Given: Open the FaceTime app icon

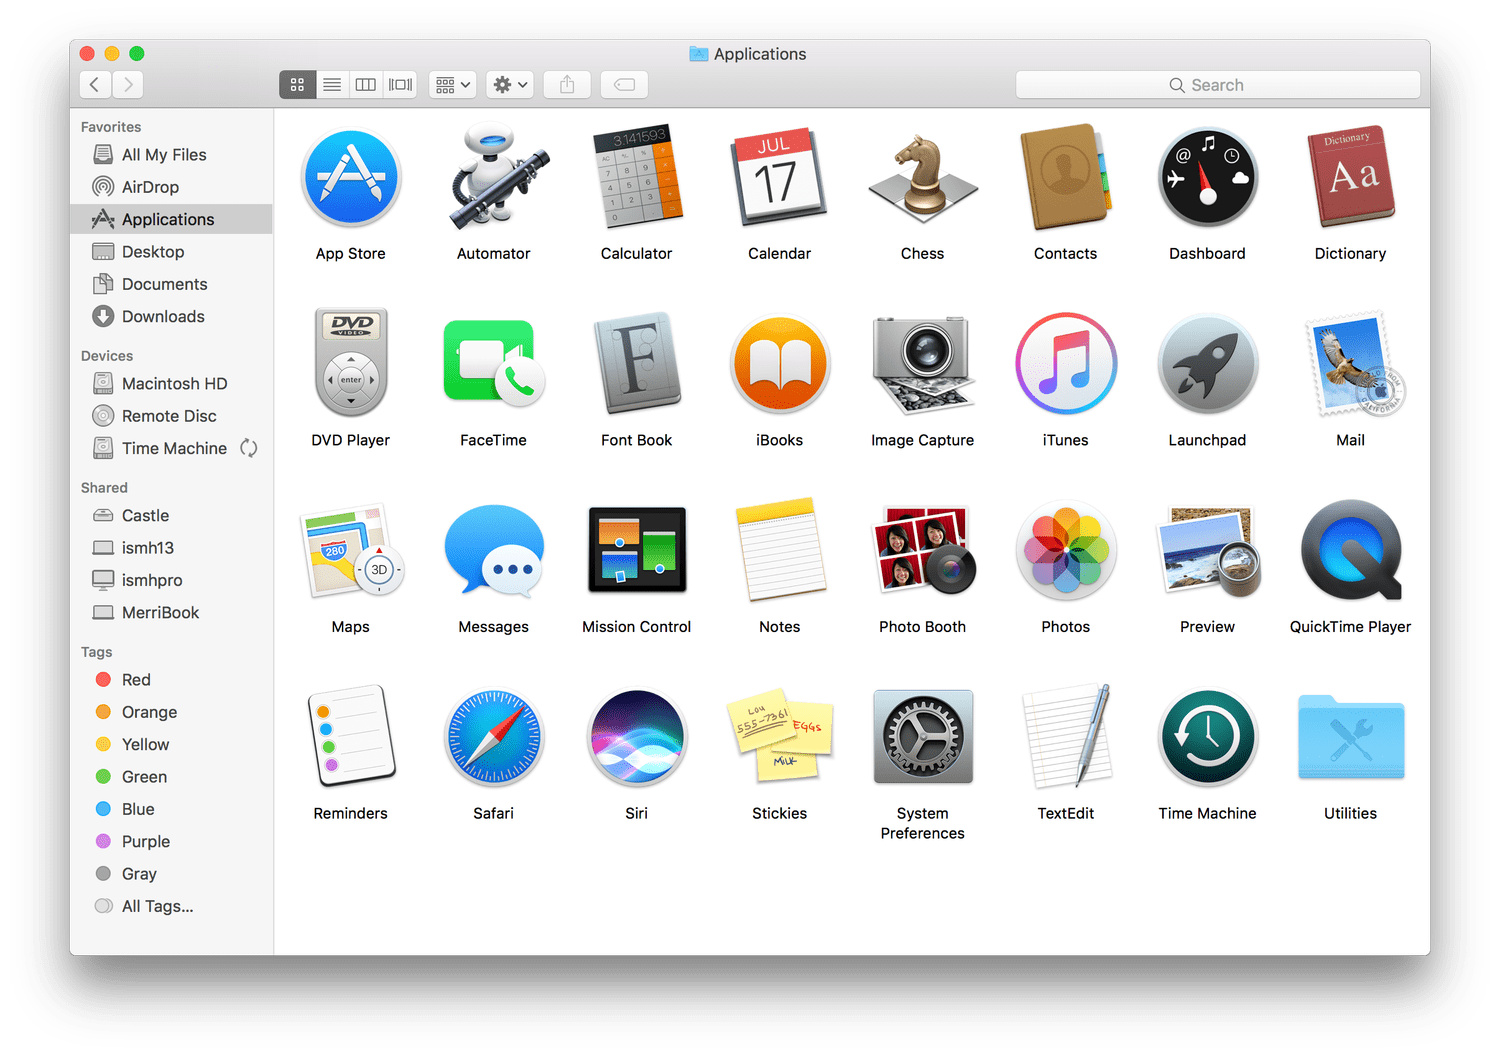Looking at the screenshot, I should (x=494, y=363).
